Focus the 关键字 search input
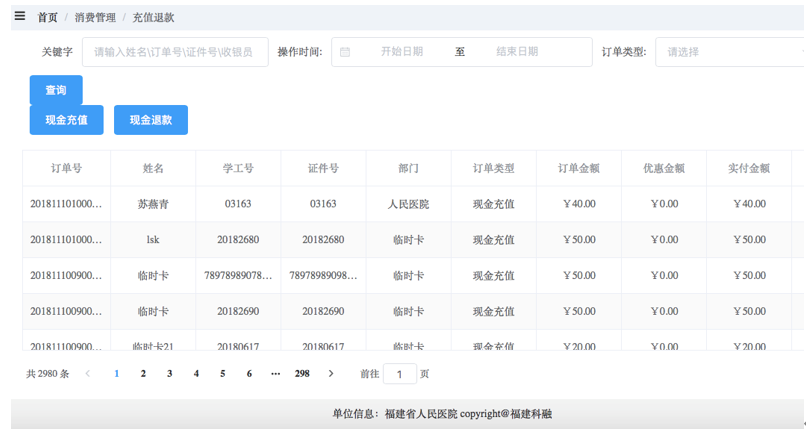This screenshot has height=430, width=806. click(x=175, y=52)
